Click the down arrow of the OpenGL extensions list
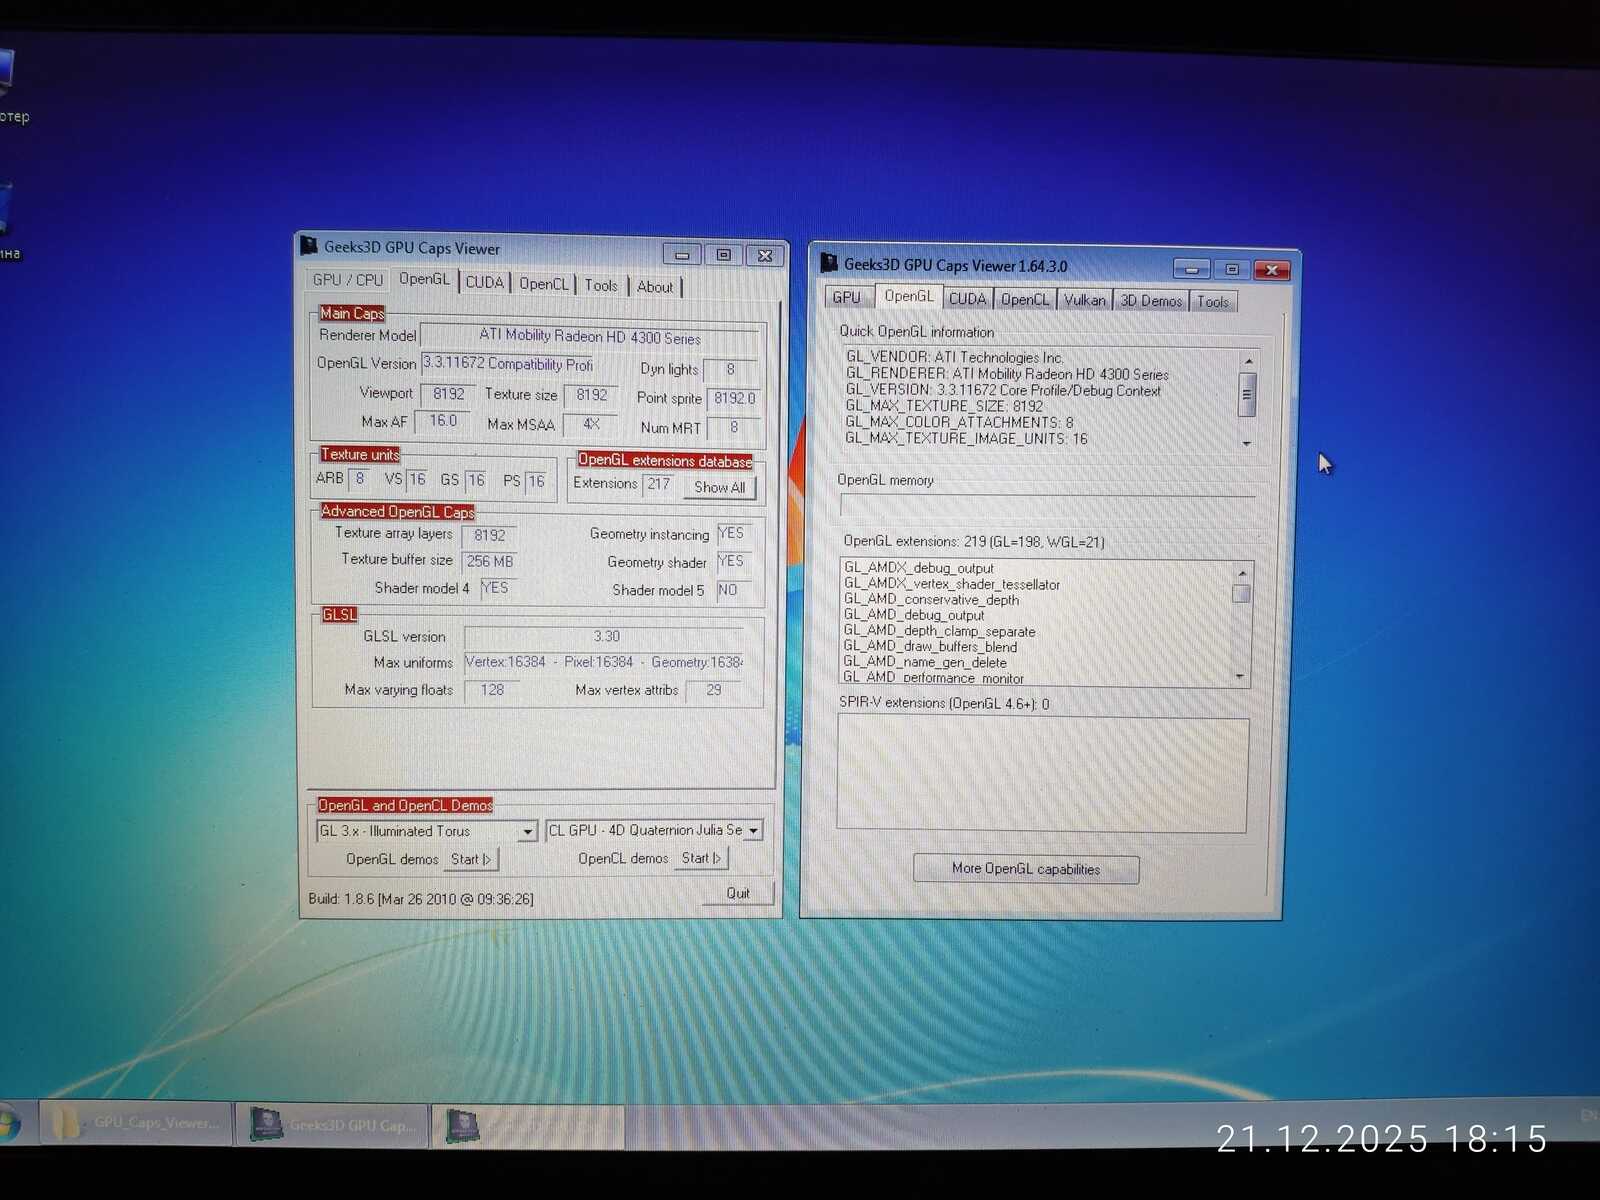The image size is (1600, 1200). coord(1241,677)
